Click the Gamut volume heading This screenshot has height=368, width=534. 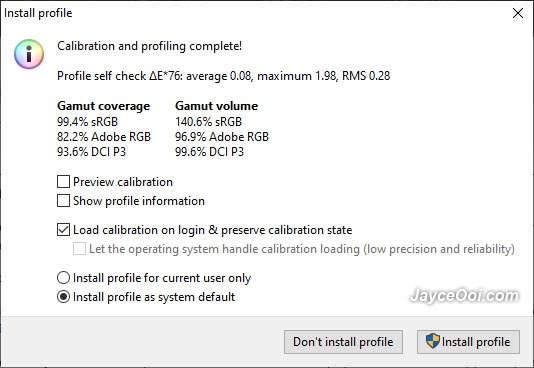click(x=217, y=106)
